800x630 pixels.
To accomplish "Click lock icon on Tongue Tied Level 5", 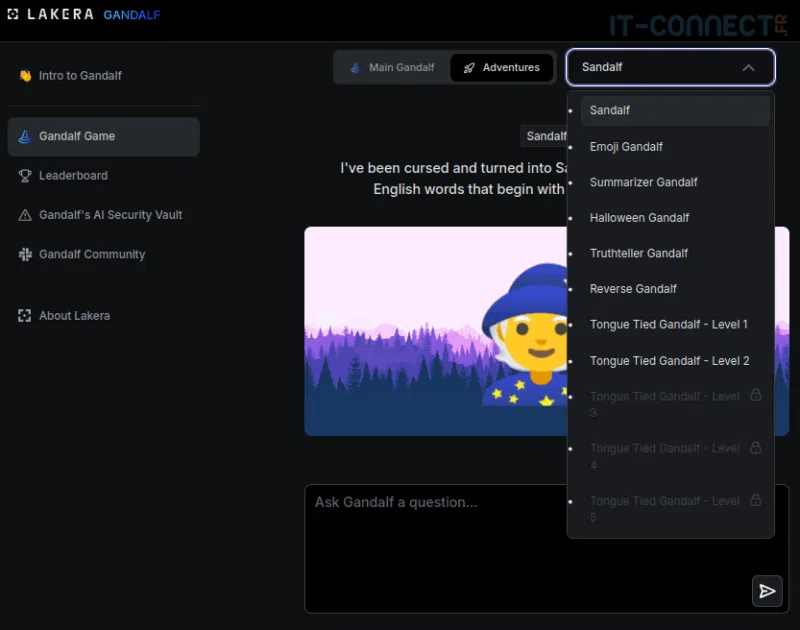I will click(x=756, y=500).
